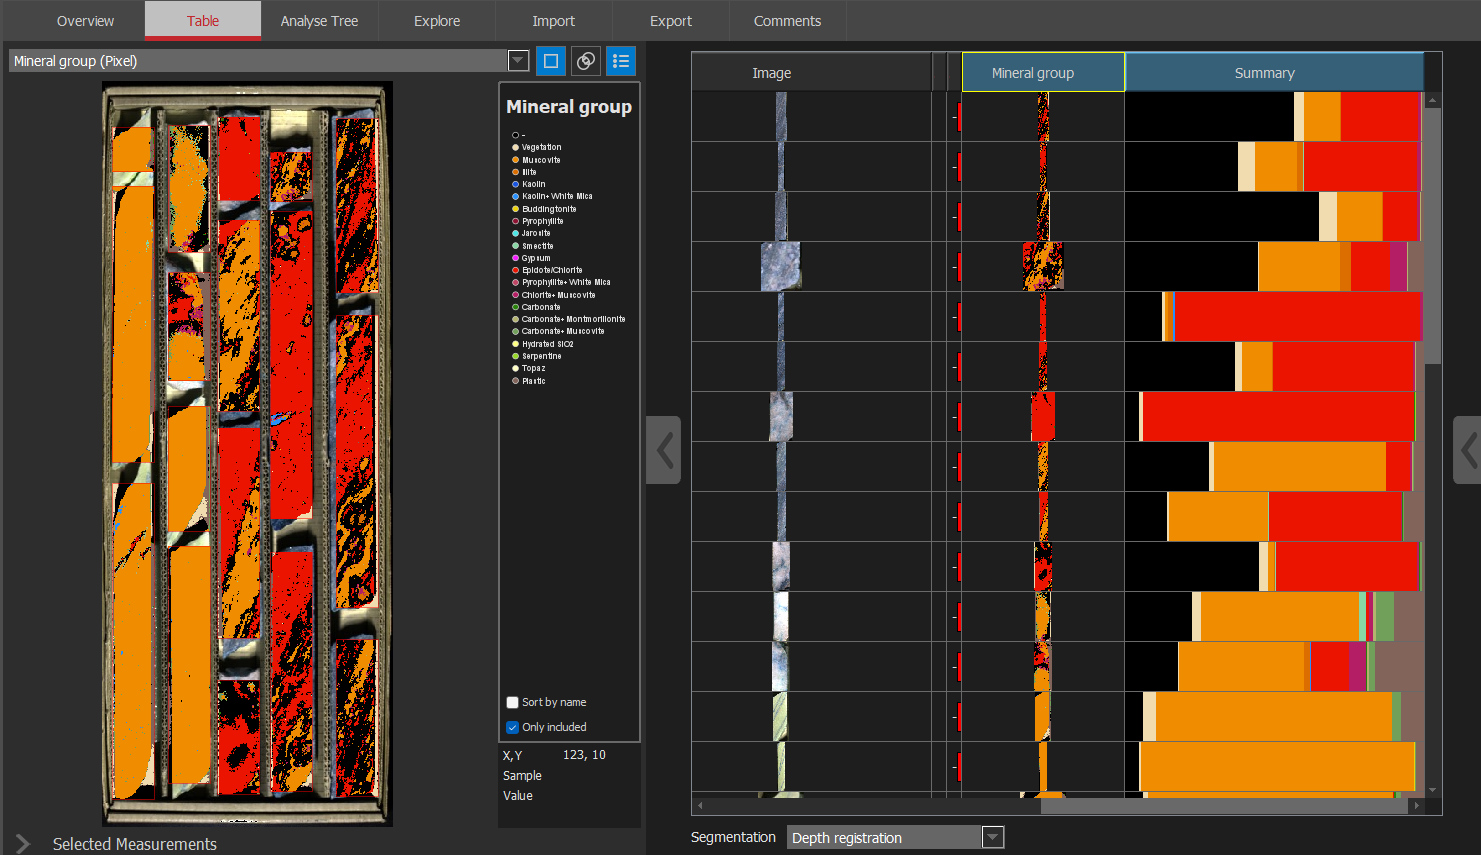The image size is (1481, 855).
Task: Click the table's scroll-right arrow
Action: (x=1416, y=805)
